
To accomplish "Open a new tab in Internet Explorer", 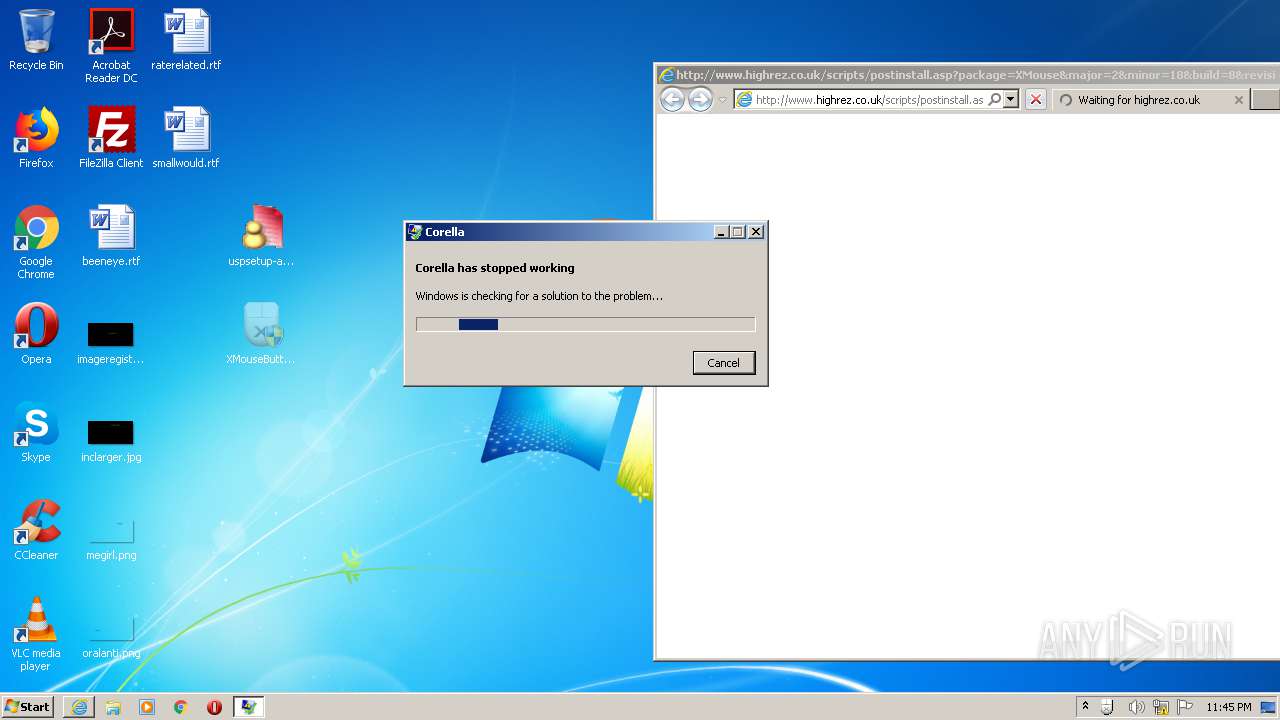I will (1265, 100).
